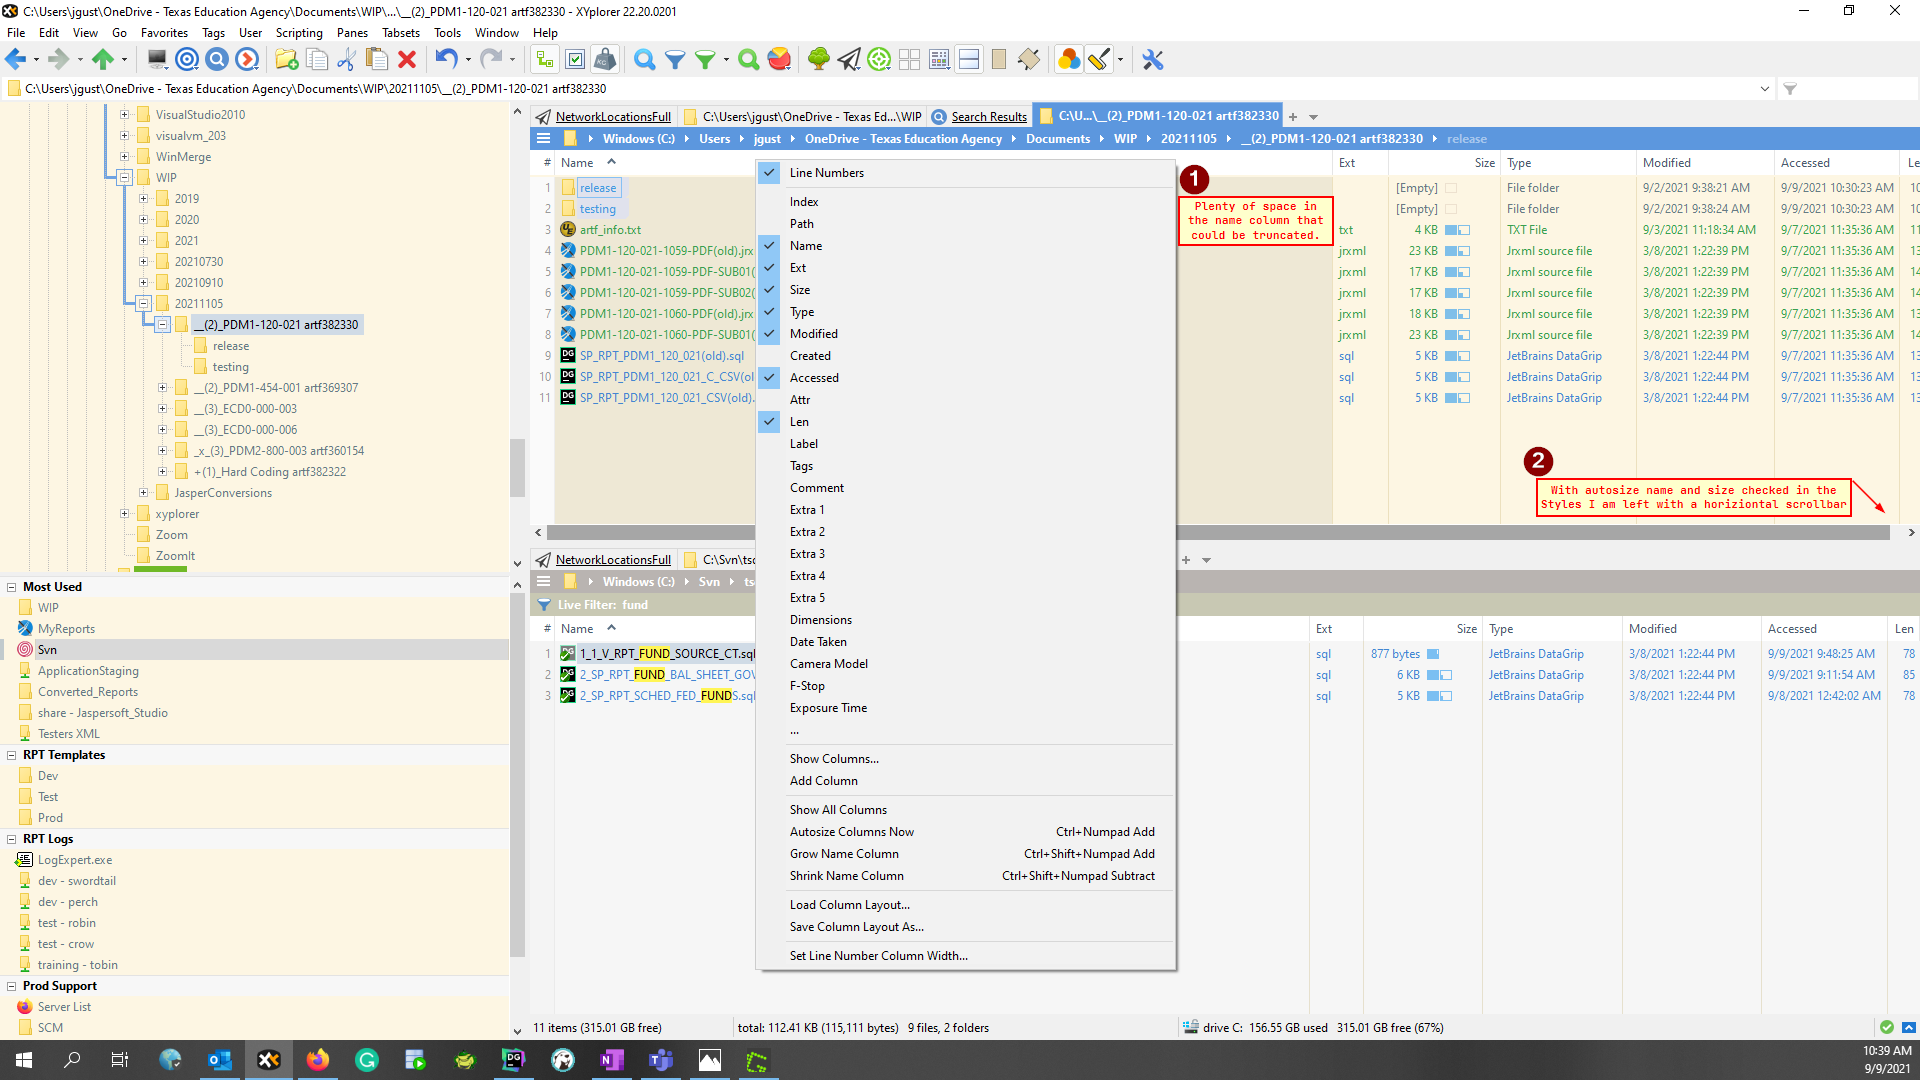Click the Paste toolbar icon
The image size is (1920, 1080).
(377, 59)
